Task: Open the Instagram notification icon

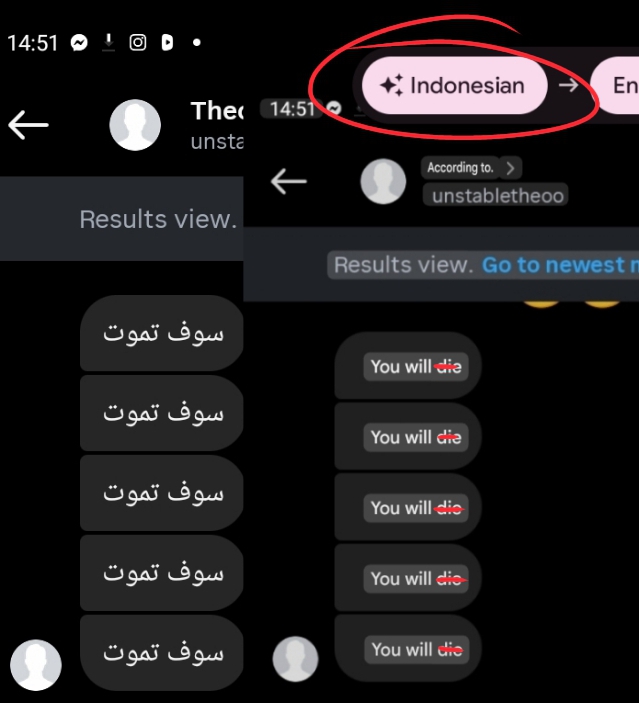Action: pyautogui.click(x=138, y=43)
